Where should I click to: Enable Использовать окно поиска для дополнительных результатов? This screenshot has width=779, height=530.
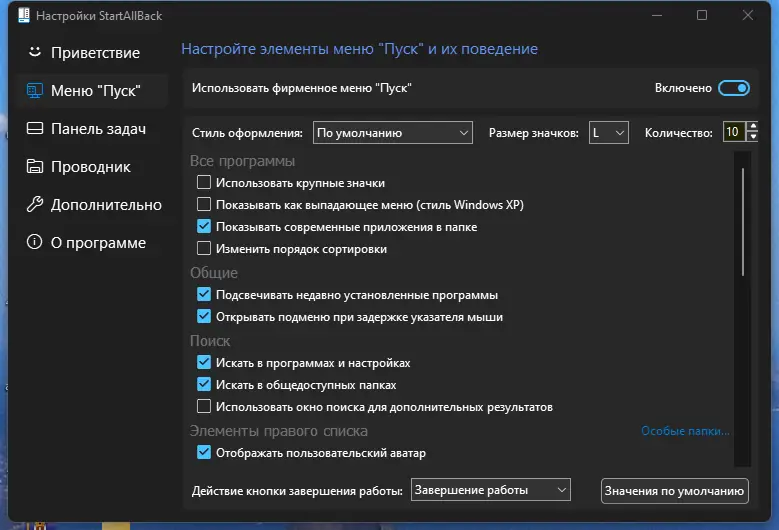pyautogui.click(x=204, y=406)
